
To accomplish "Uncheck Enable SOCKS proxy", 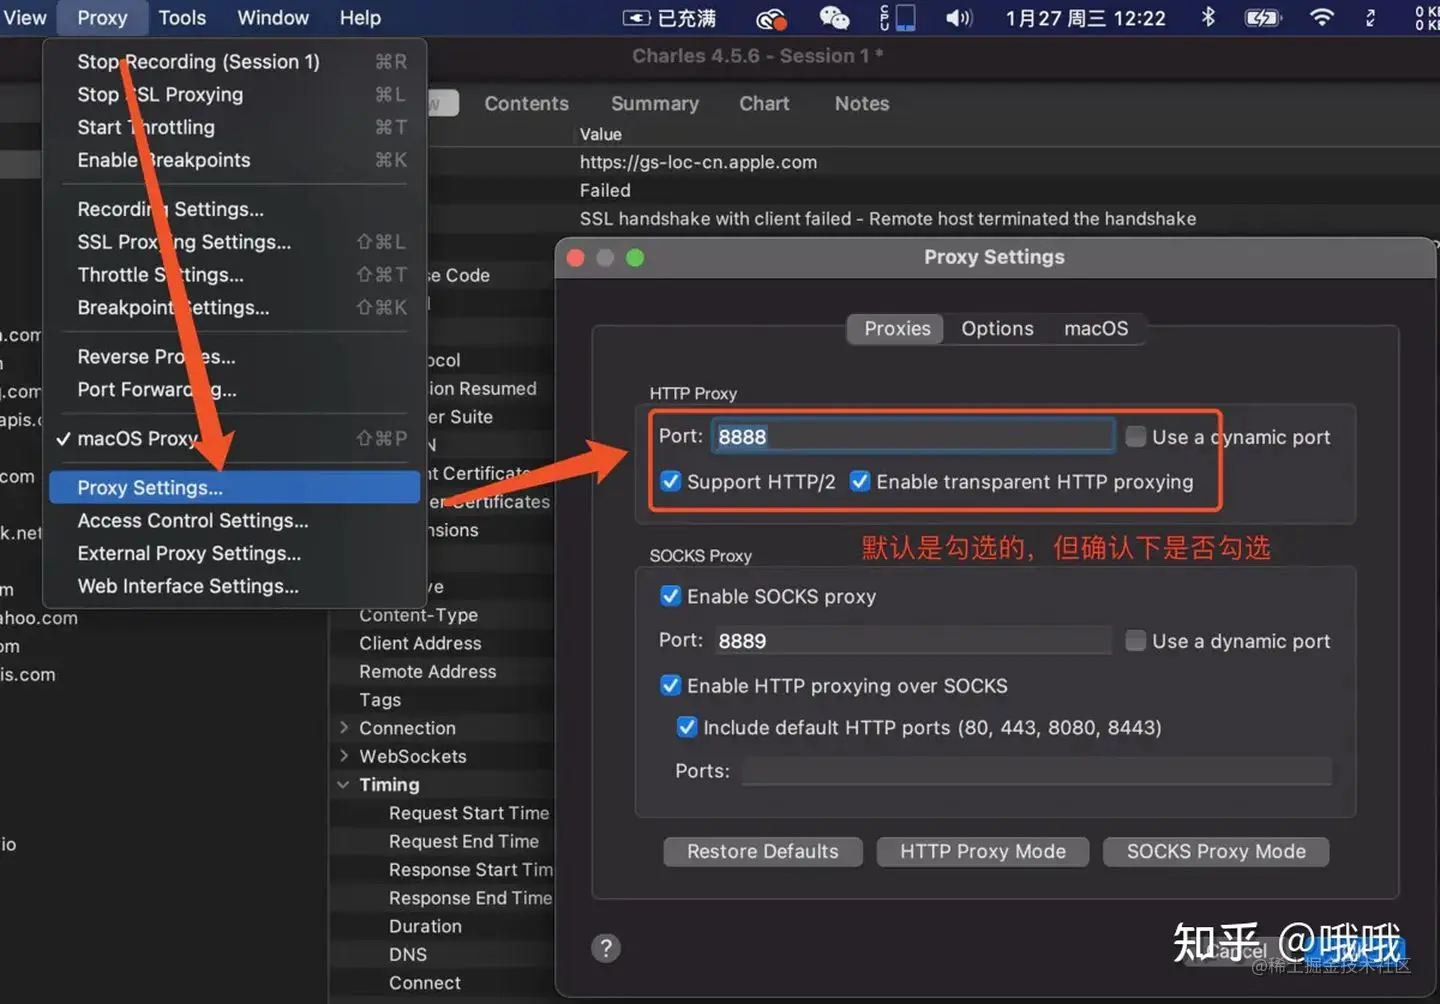I will [x=670, y=596].
